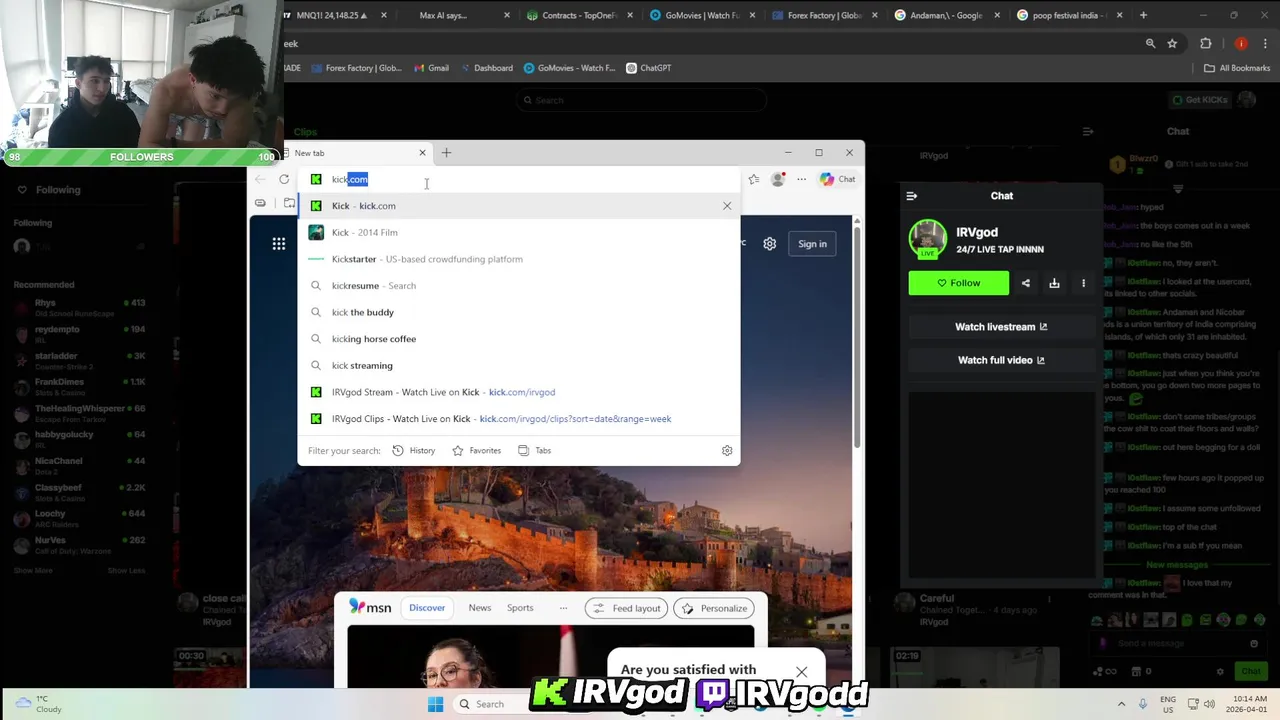
Task: Click the msn logo
Action: (x=370, y=607)
